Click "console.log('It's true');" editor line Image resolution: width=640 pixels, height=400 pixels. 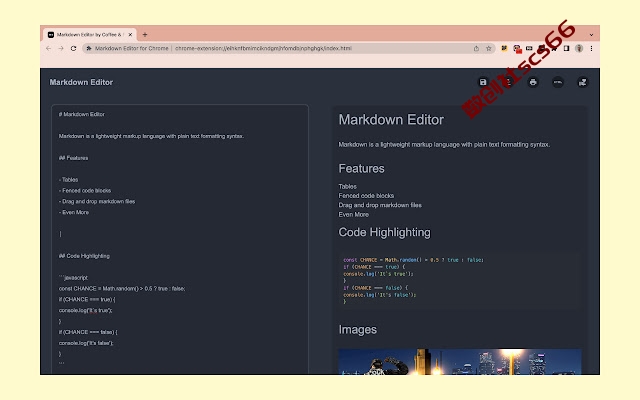[85, 310]
